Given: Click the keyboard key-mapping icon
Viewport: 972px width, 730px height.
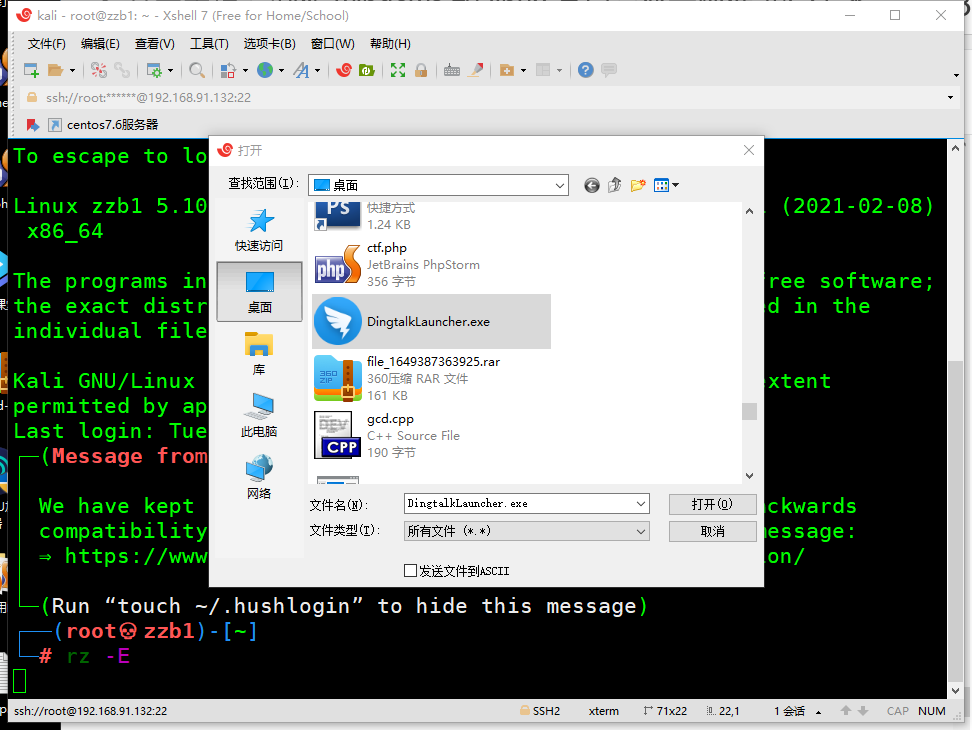Looking at the screenshot, I should 452,71.
